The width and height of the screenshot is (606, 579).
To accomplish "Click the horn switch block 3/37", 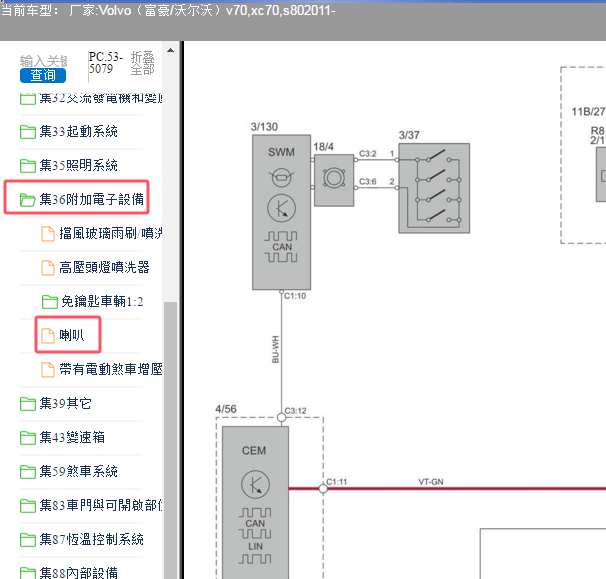I will pos(434,188).
